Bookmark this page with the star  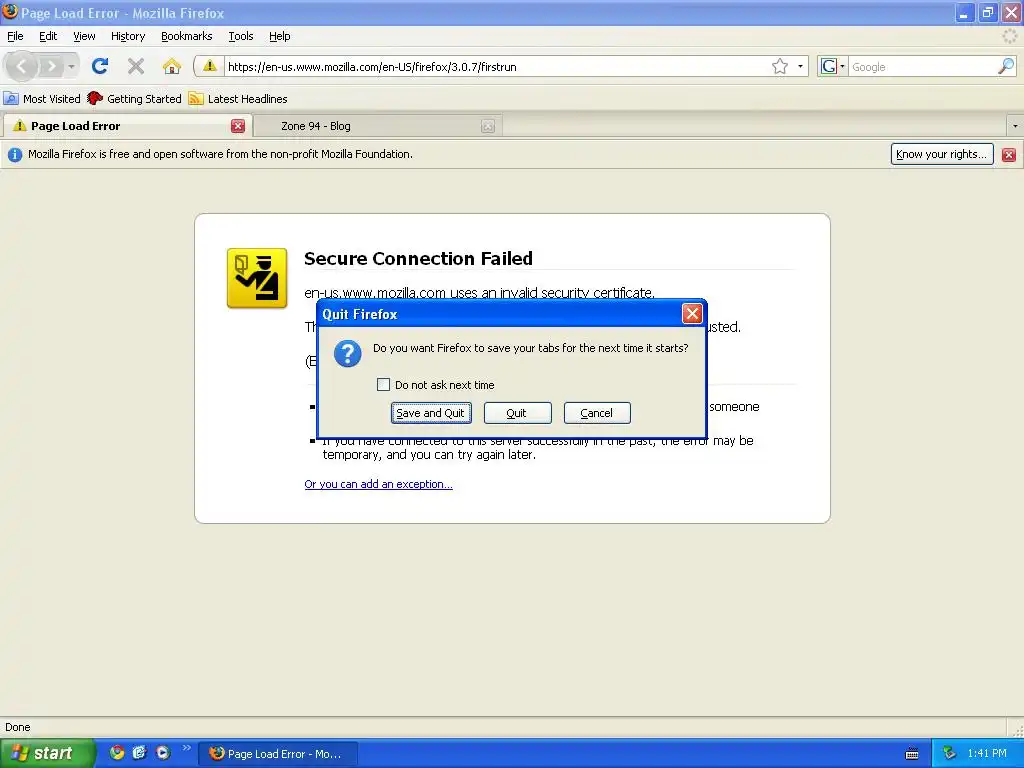(780, 66)
